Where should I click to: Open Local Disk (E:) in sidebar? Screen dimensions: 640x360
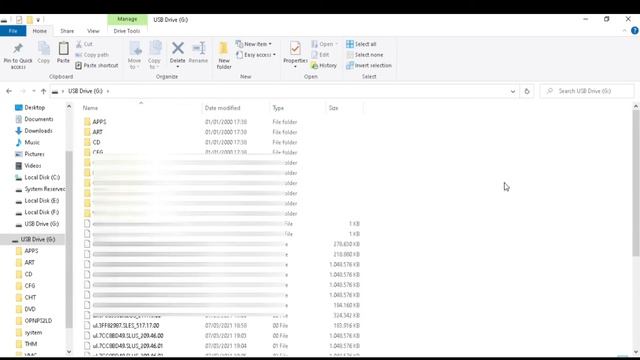click(41, 200)
